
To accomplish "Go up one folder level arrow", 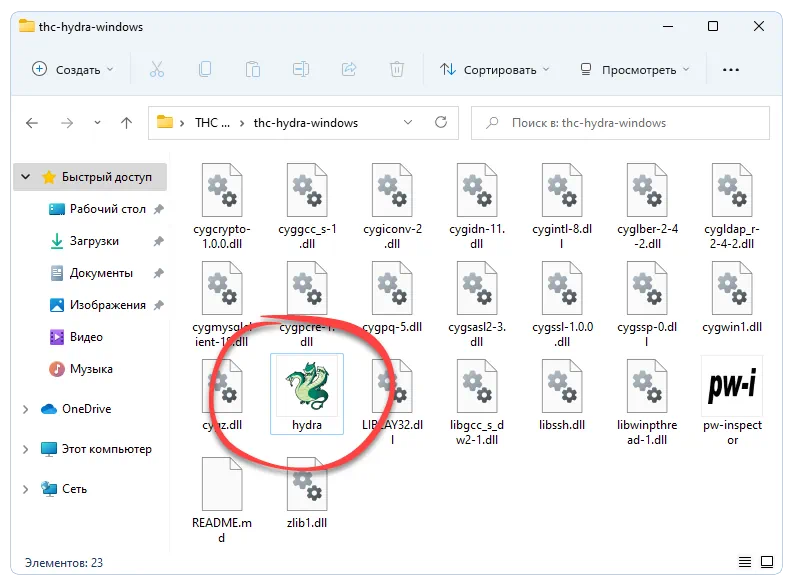I will tap(126, 123).
